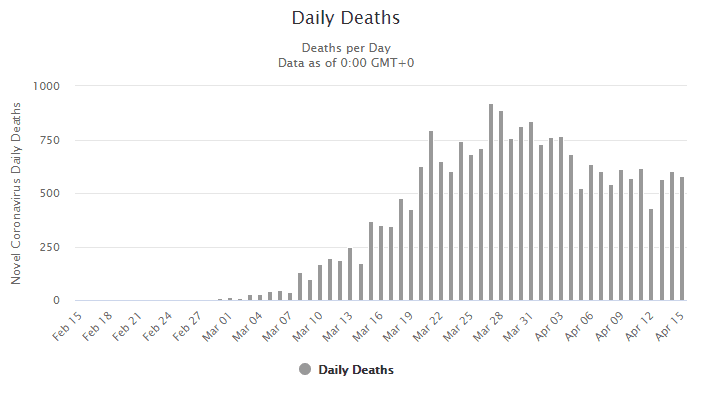Click the 500 y-axis value label
This screenshot has height=393, width=709.
click(50, 194)
